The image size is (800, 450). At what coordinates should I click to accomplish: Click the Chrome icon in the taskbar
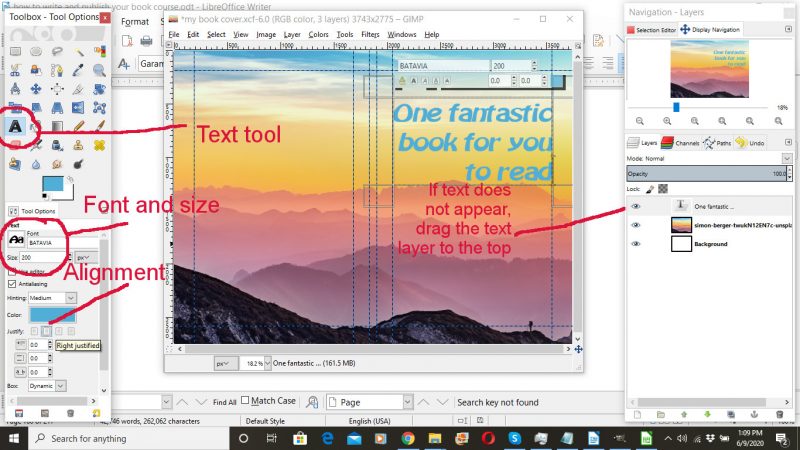[408, 438]
